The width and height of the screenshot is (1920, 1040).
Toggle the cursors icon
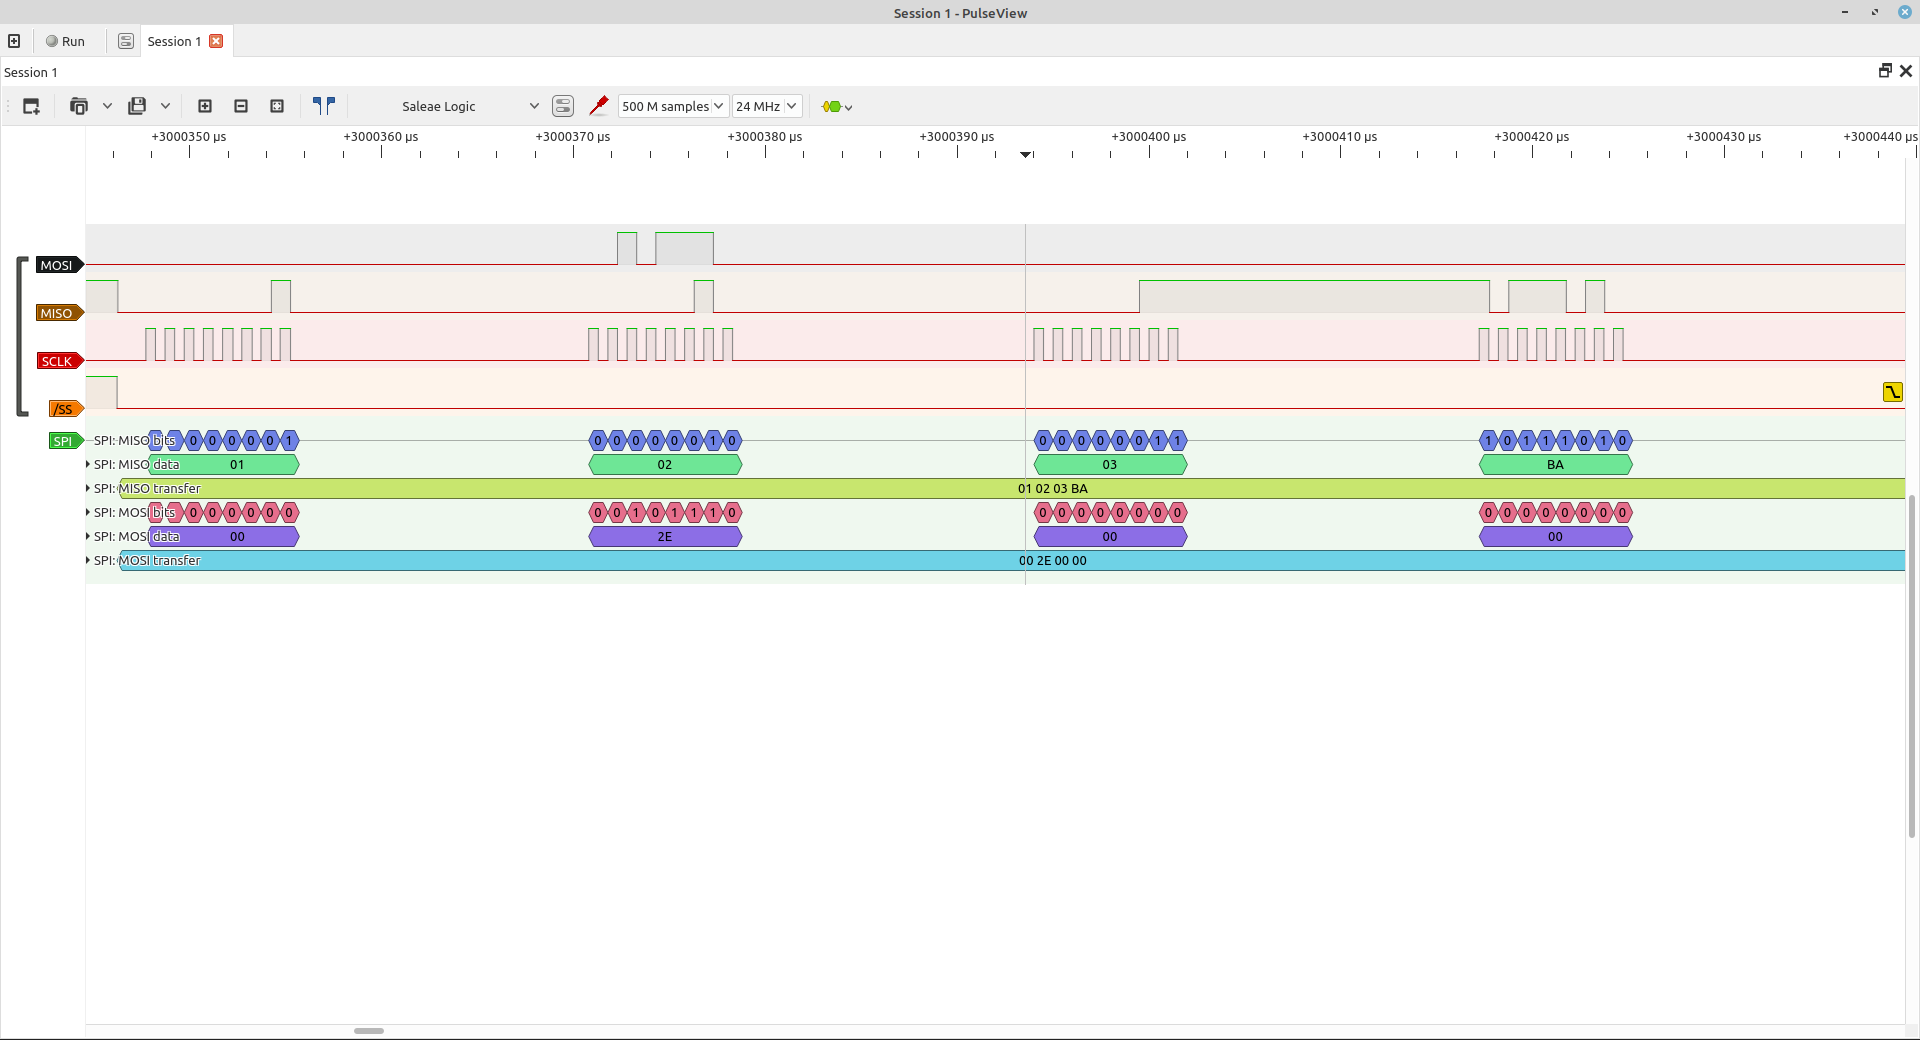pos(324,106)
